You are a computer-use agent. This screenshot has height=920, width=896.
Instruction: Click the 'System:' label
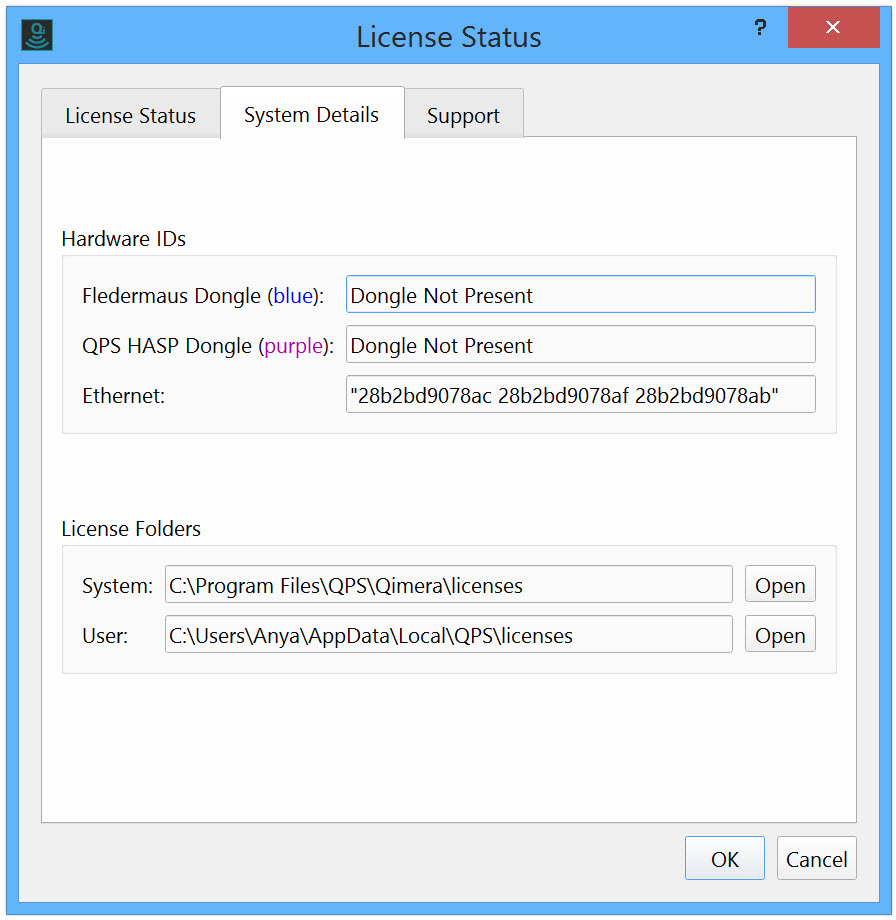click(117, 586)
